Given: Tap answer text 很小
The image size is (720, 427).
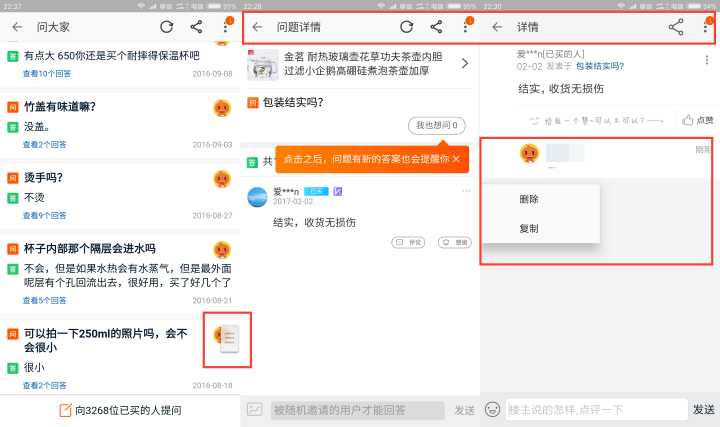Looking at the screenshot, I should (34, 367).
